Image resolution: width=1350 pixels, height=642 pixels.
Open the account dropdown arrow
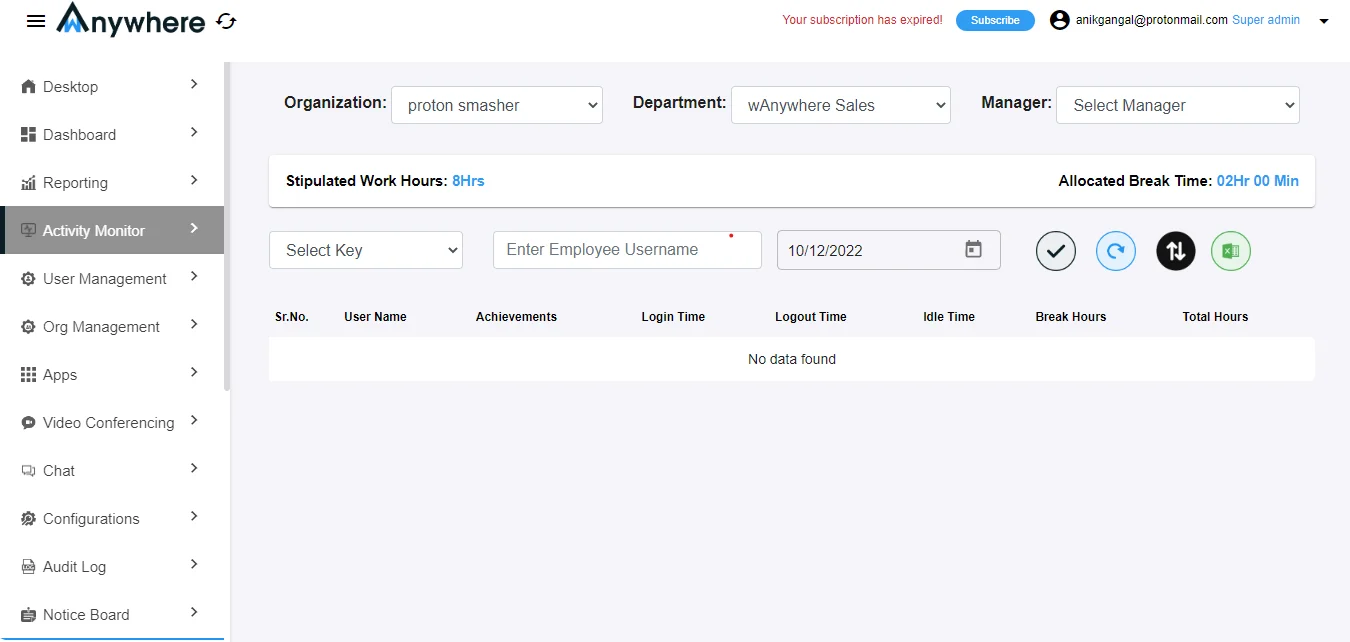pyautogui.click(x=1324, y=21)
